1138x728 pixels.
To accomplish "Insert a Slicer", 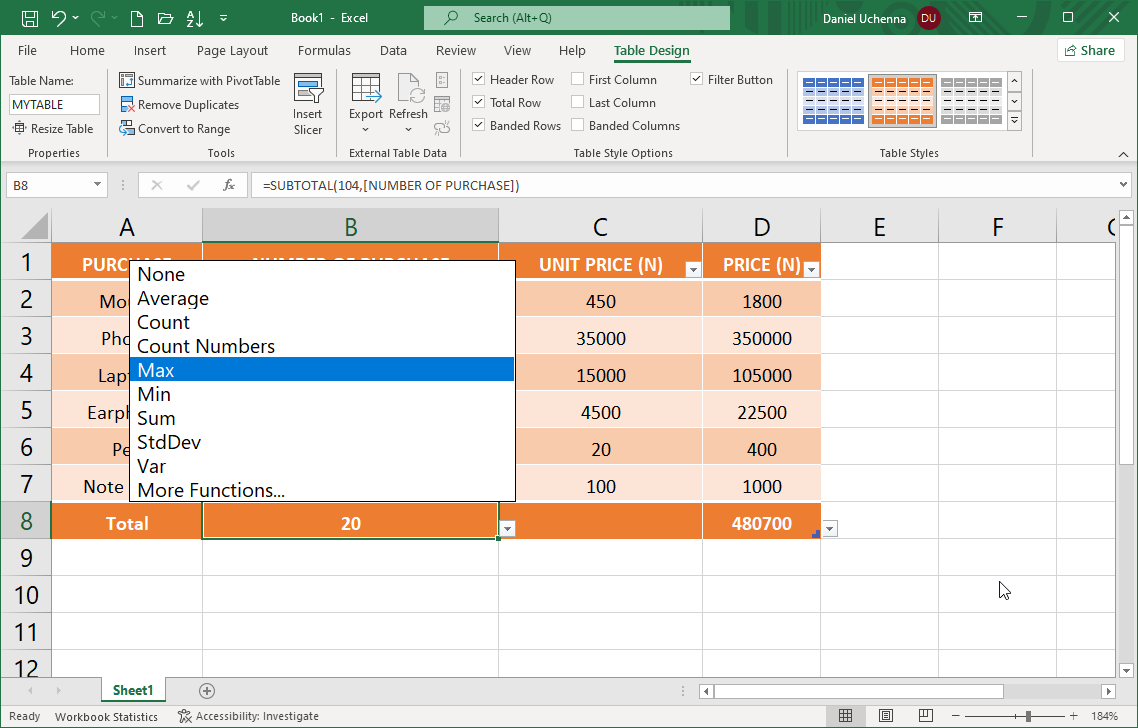I will (308, 102).
